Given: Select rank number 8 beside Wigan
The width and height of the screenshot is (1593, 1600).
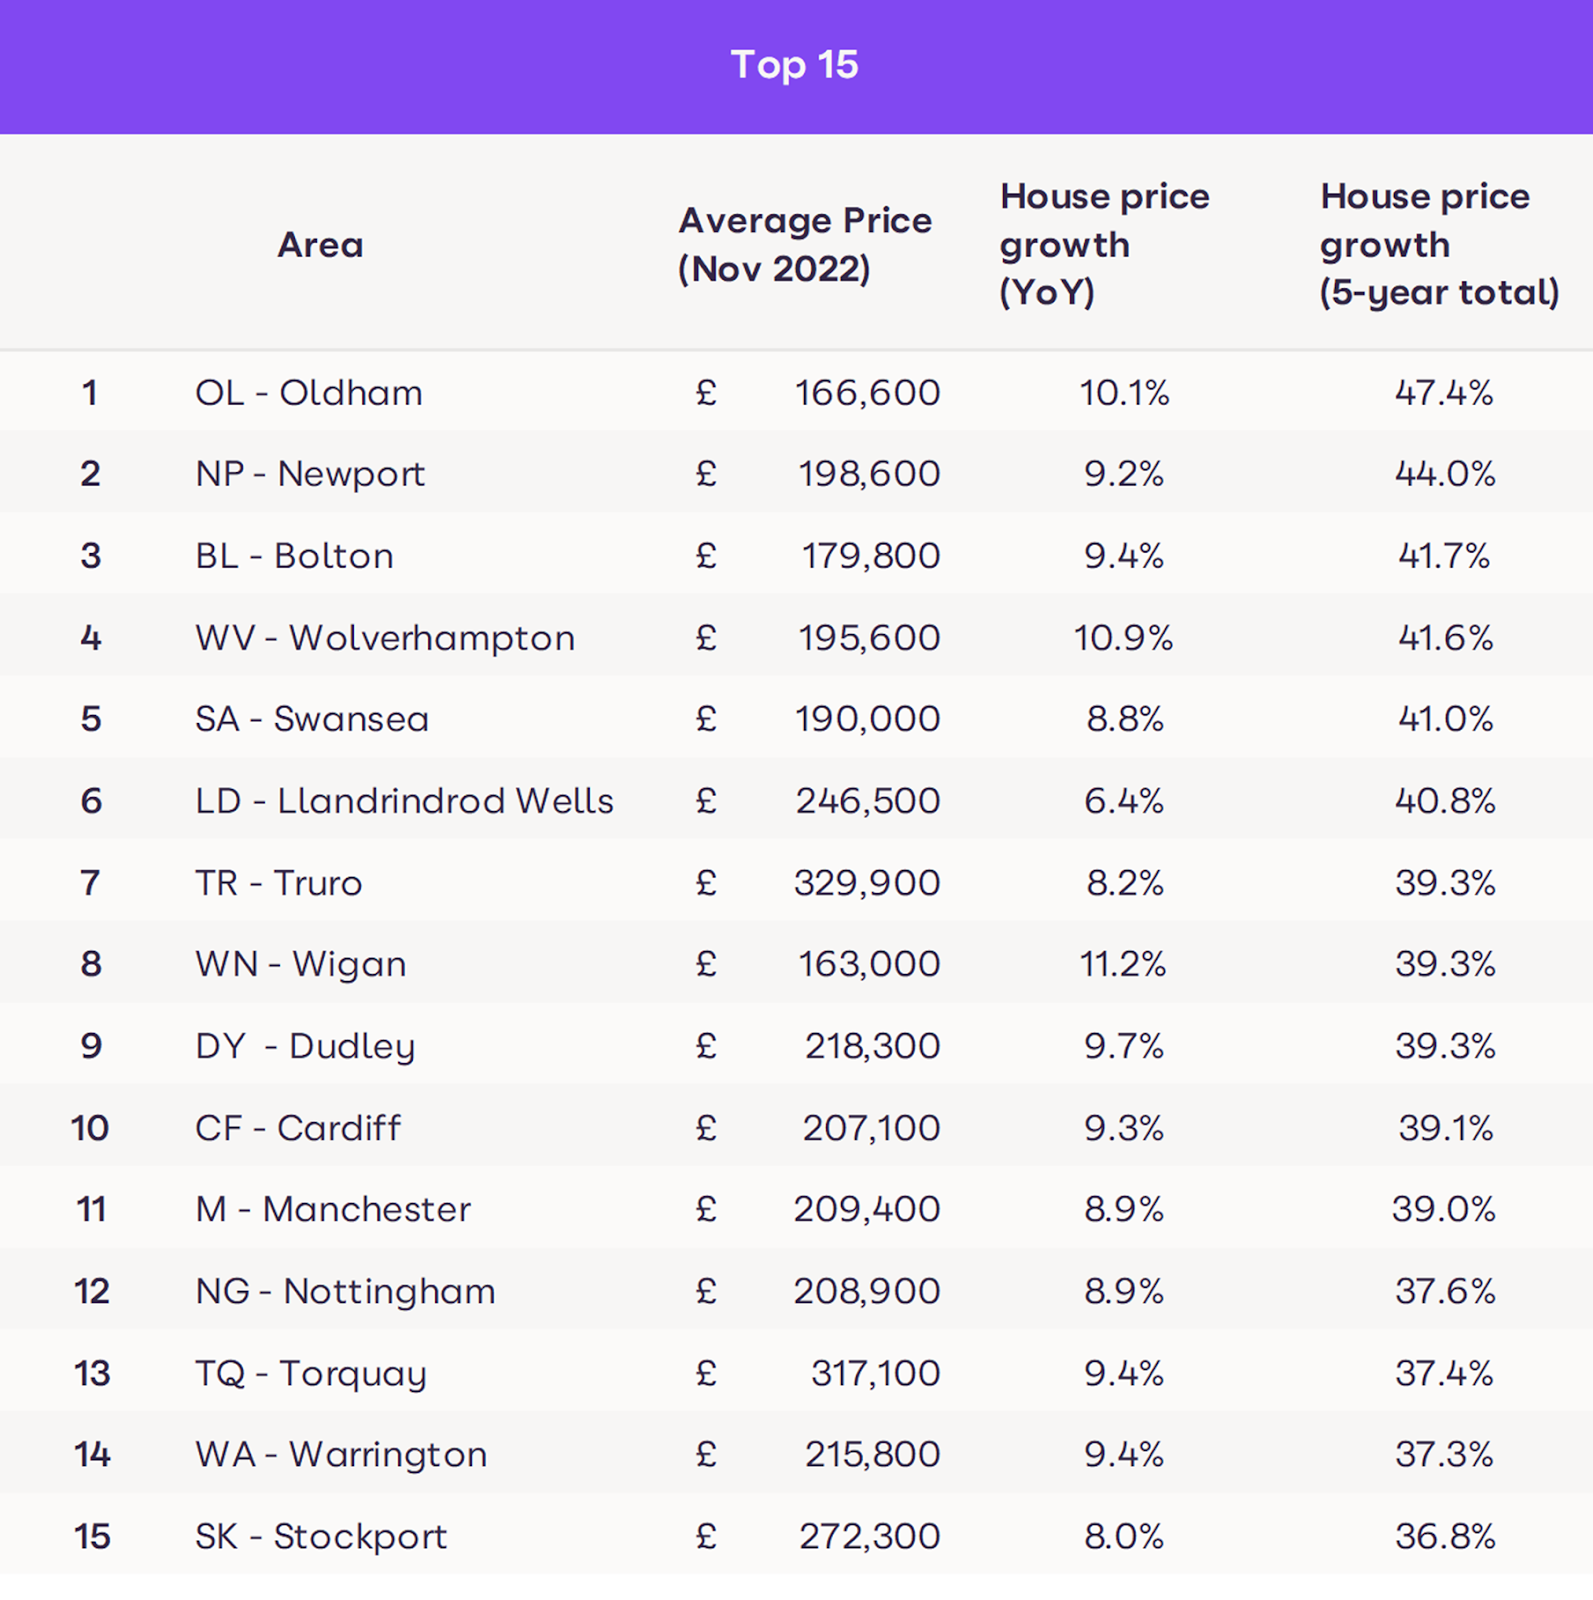Looking at the screenshot, I should [x=91, y=964].
